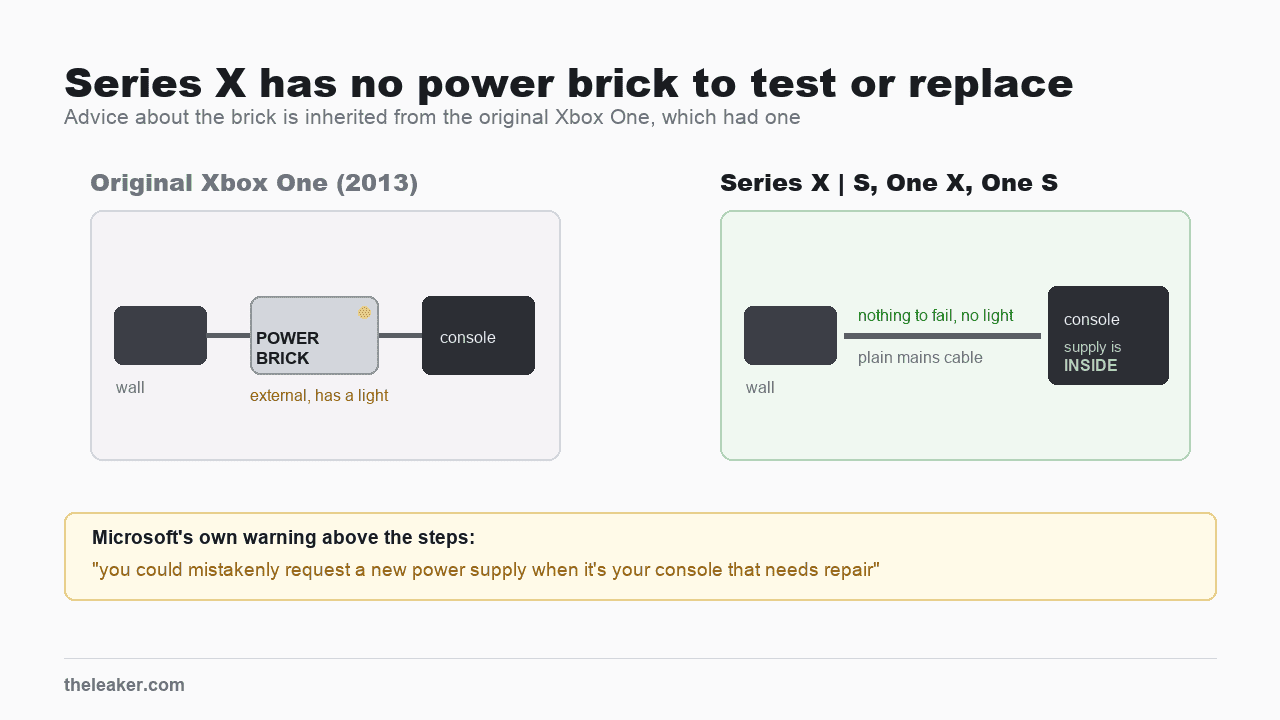Screen dimensions: 1280x720
Task: Click the Original Xbox One (2013) heading
Action: pyautogui.click(x=254, y=183)
